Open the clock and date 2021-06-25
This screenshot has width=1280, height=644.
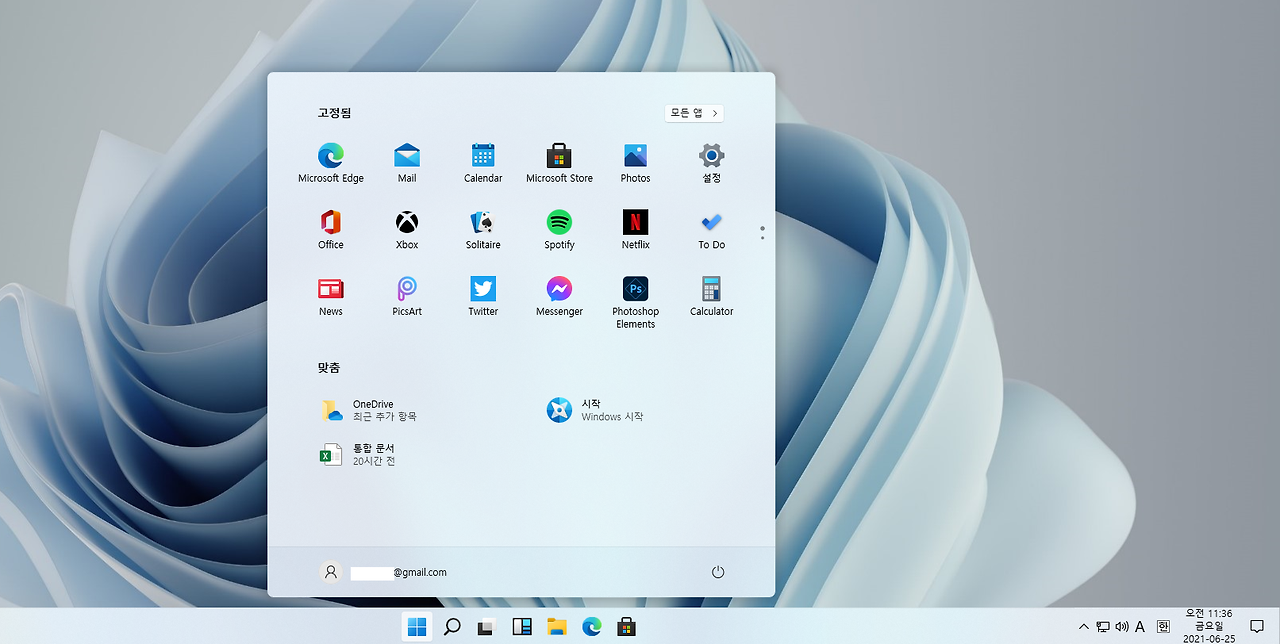coord(1208,626)
